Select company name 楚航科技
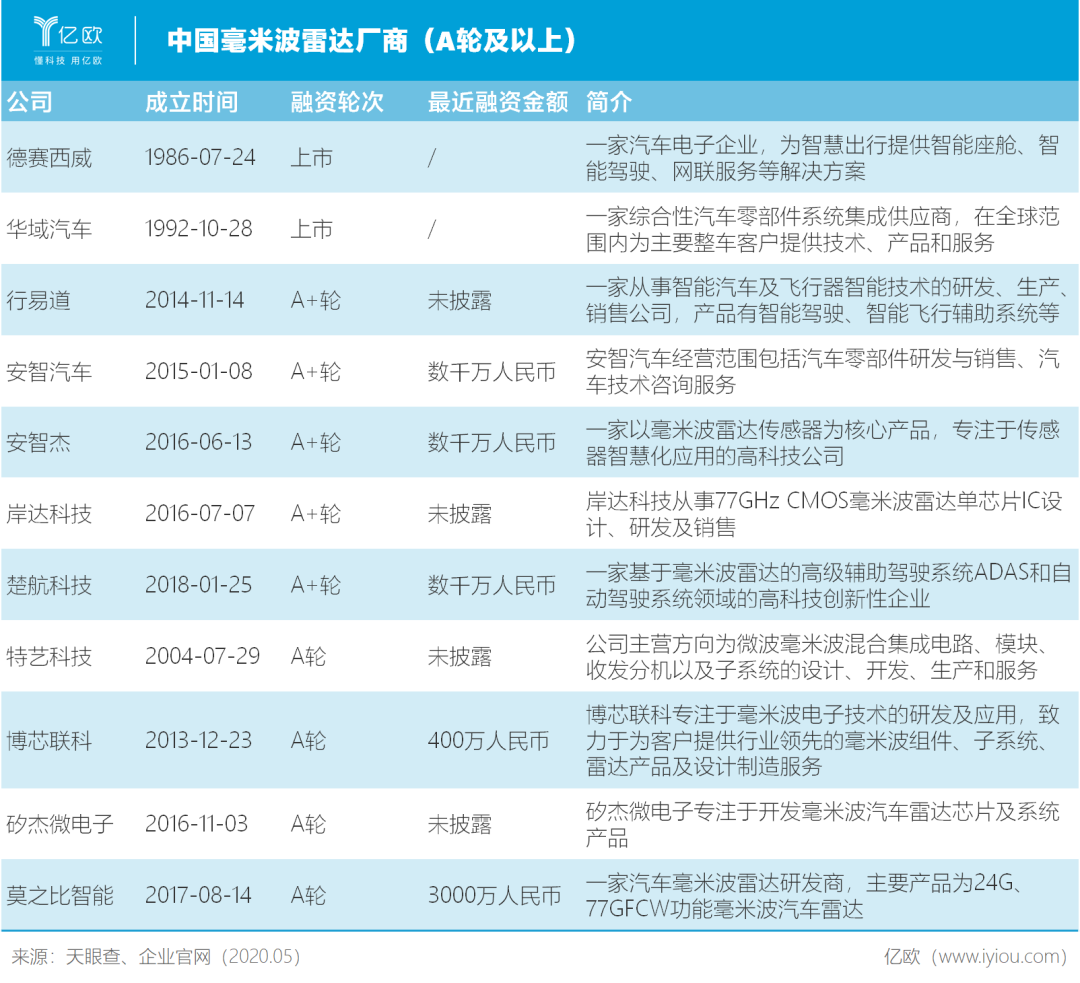The height and width of the screenshot is (983, 1080). [49, 586]
